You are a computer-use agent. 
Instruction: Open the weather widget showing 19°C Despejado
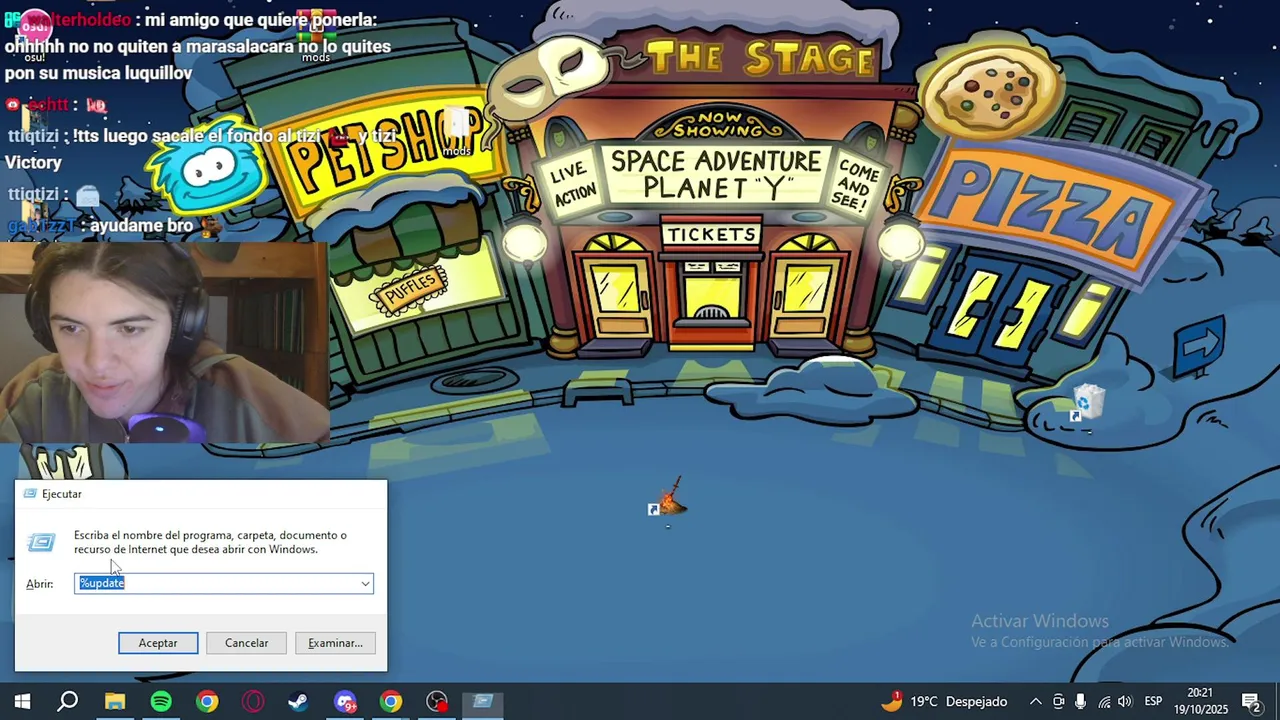944,702
